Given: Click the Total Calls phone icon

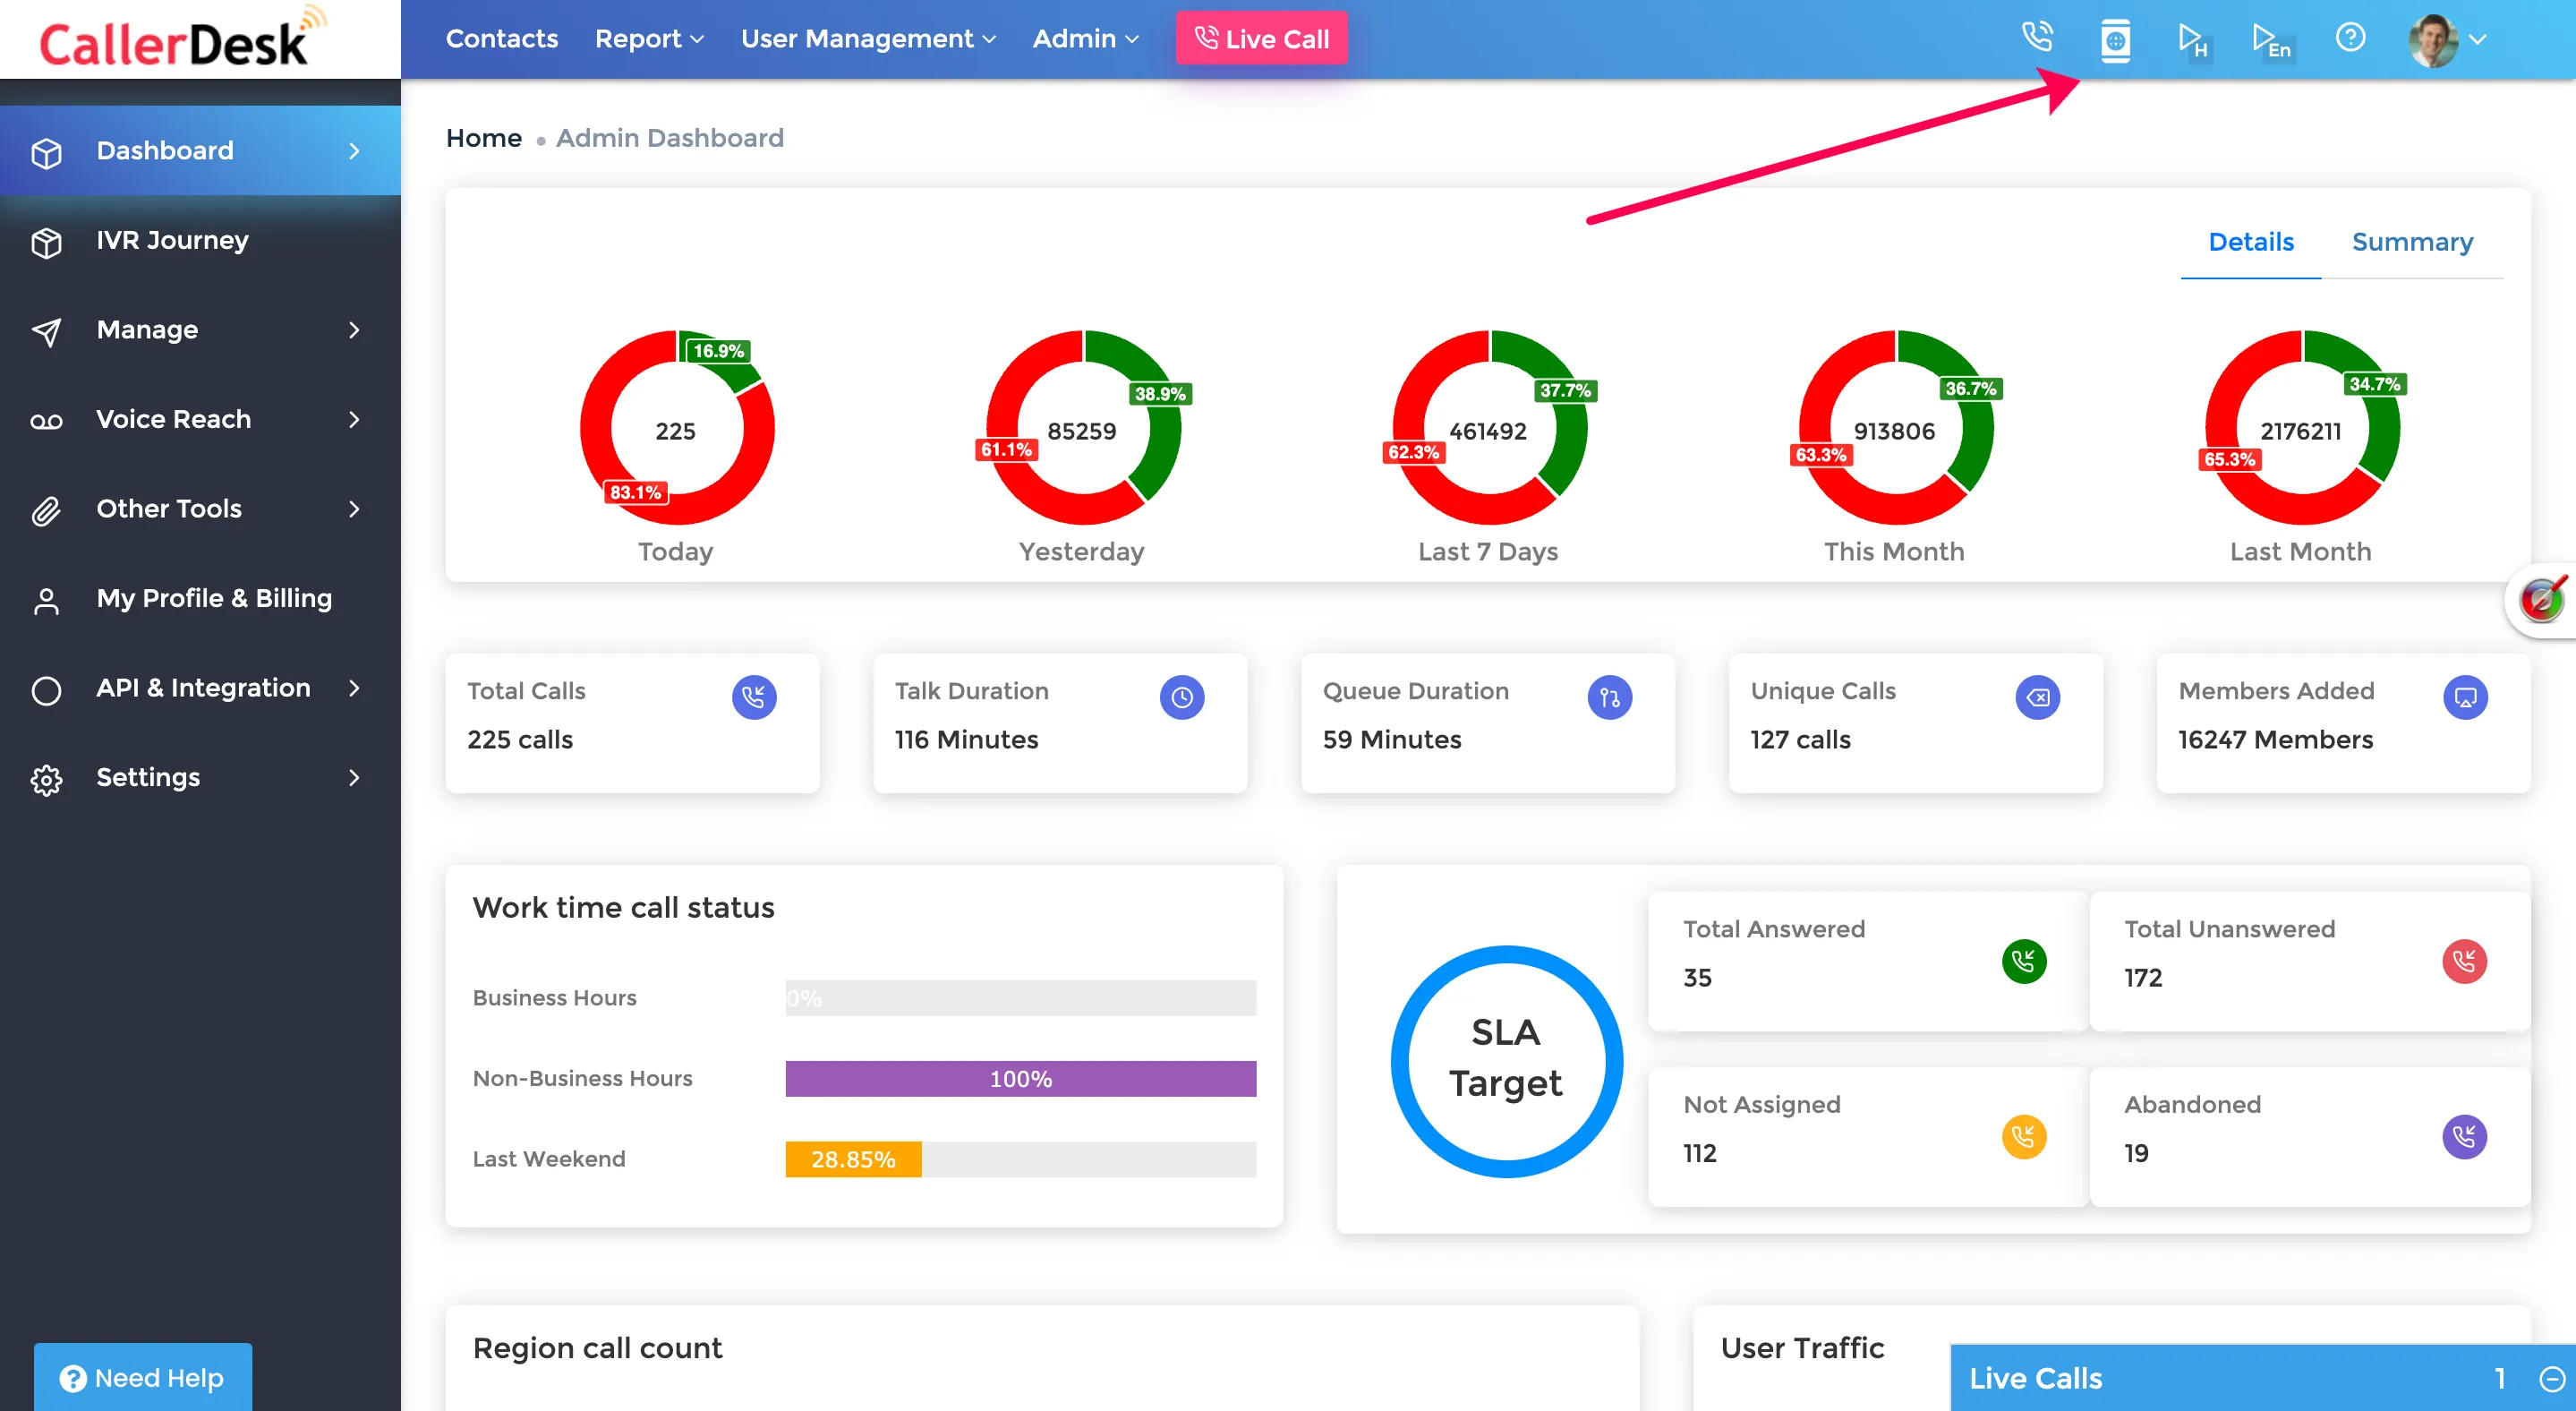Looking at the screenshot, I should (x=754, y=697).
